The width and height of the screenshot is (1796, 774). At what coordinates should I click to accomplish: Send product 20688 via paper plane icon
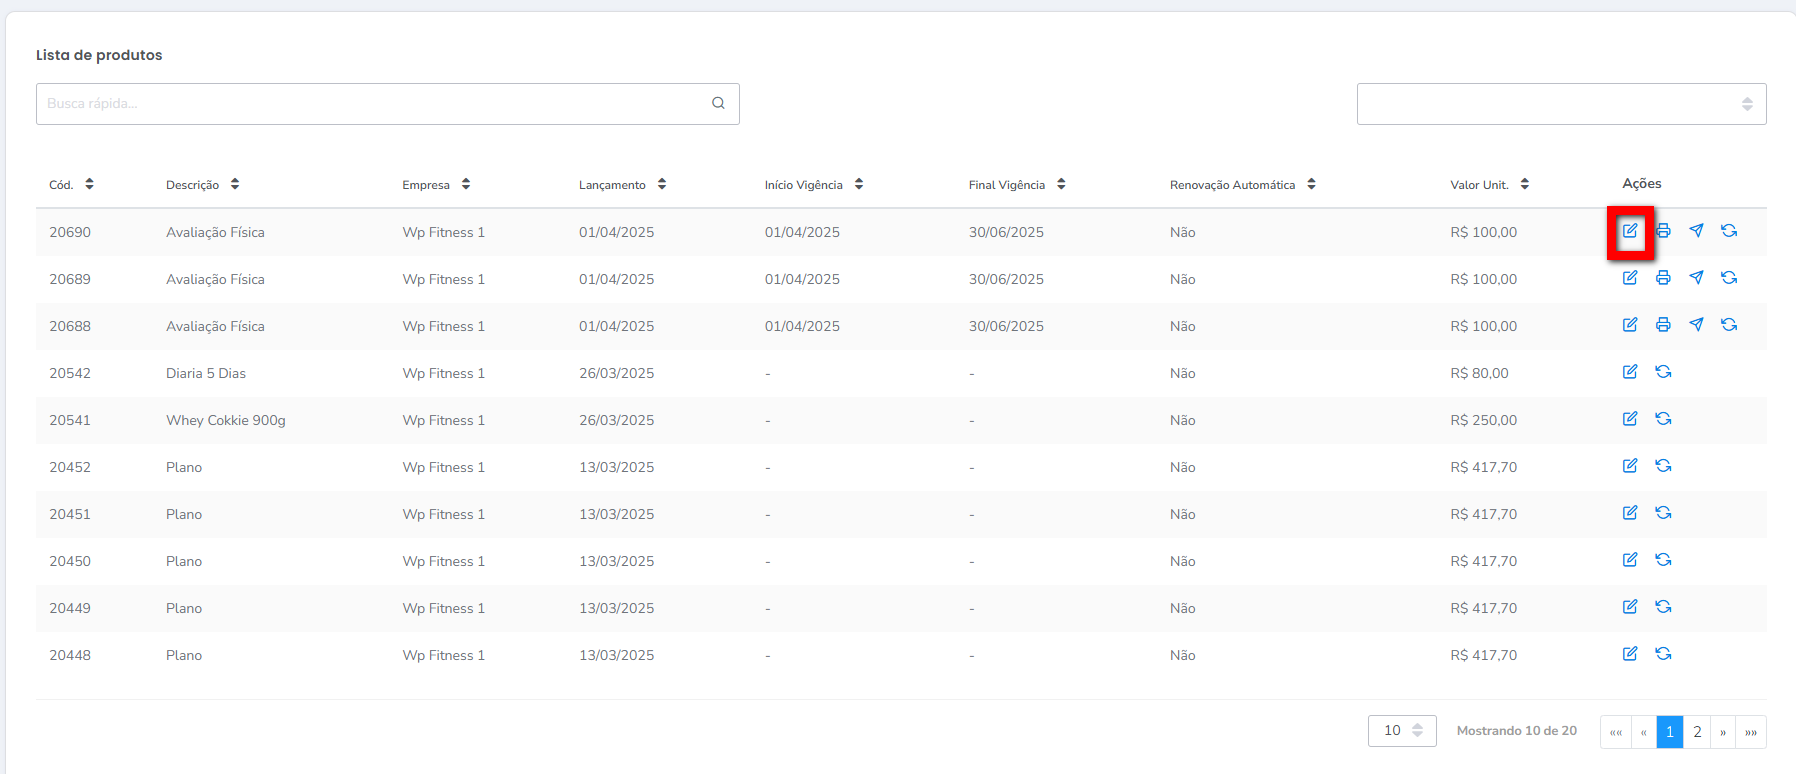click(x=1696, y=325)
